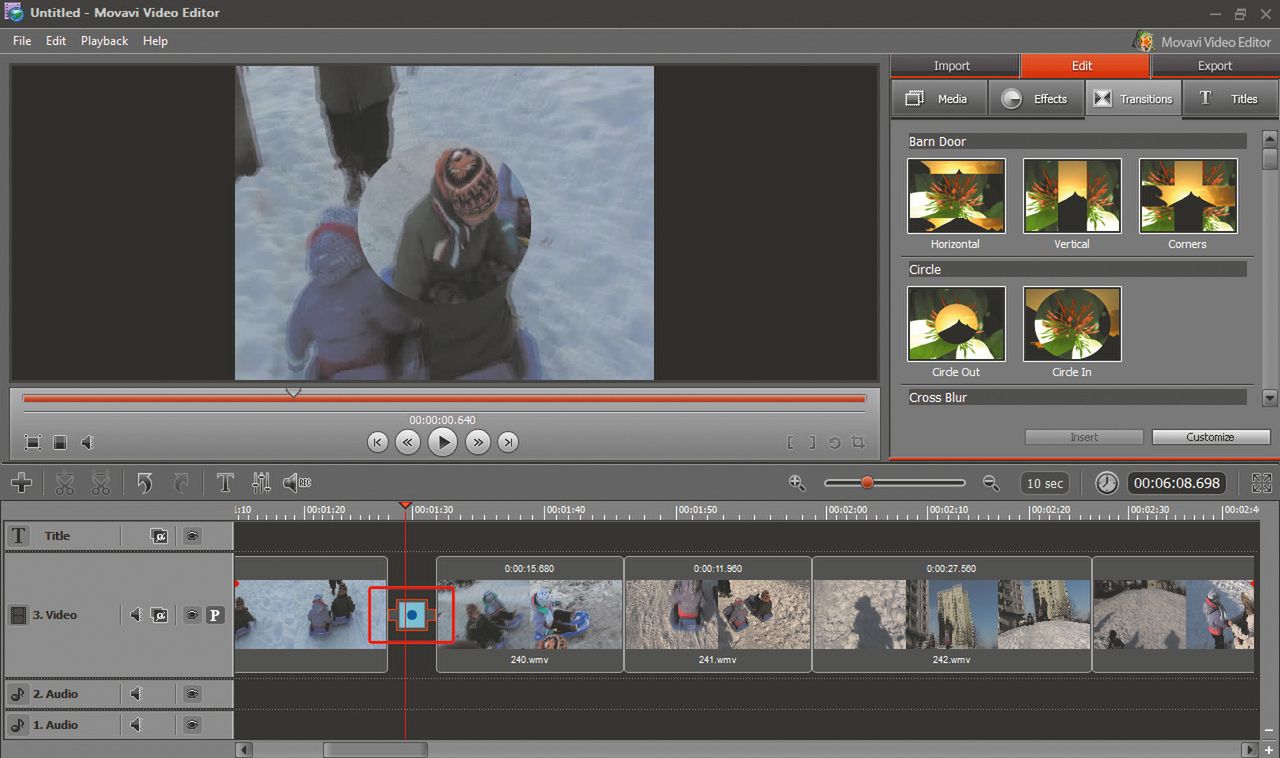Toggle fullscreen preview icon

(33, 442)
